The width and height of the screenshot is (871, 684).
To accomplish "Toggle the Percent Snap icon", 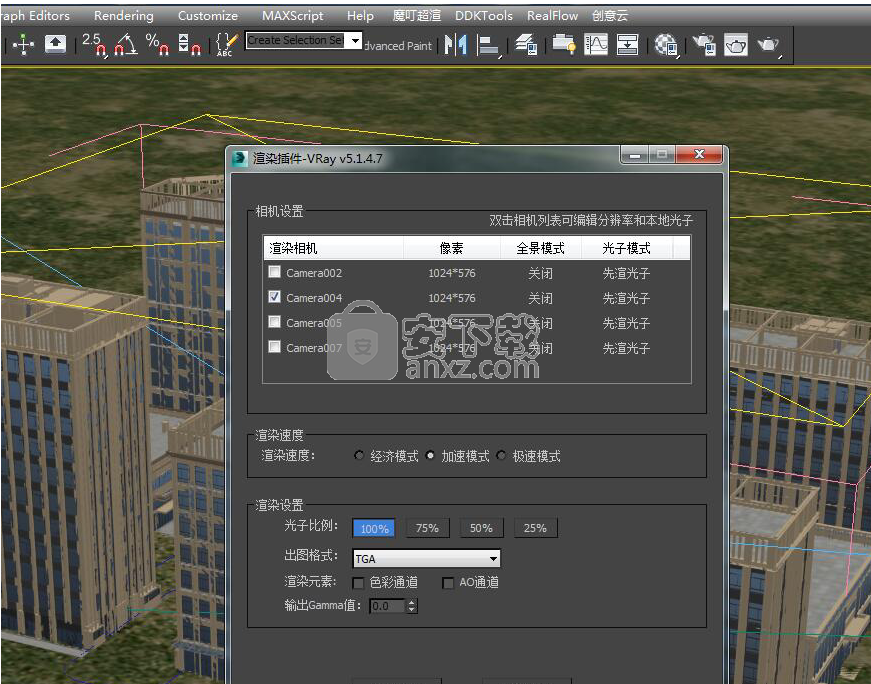I will pyautogui.click(x=157, y=44).
